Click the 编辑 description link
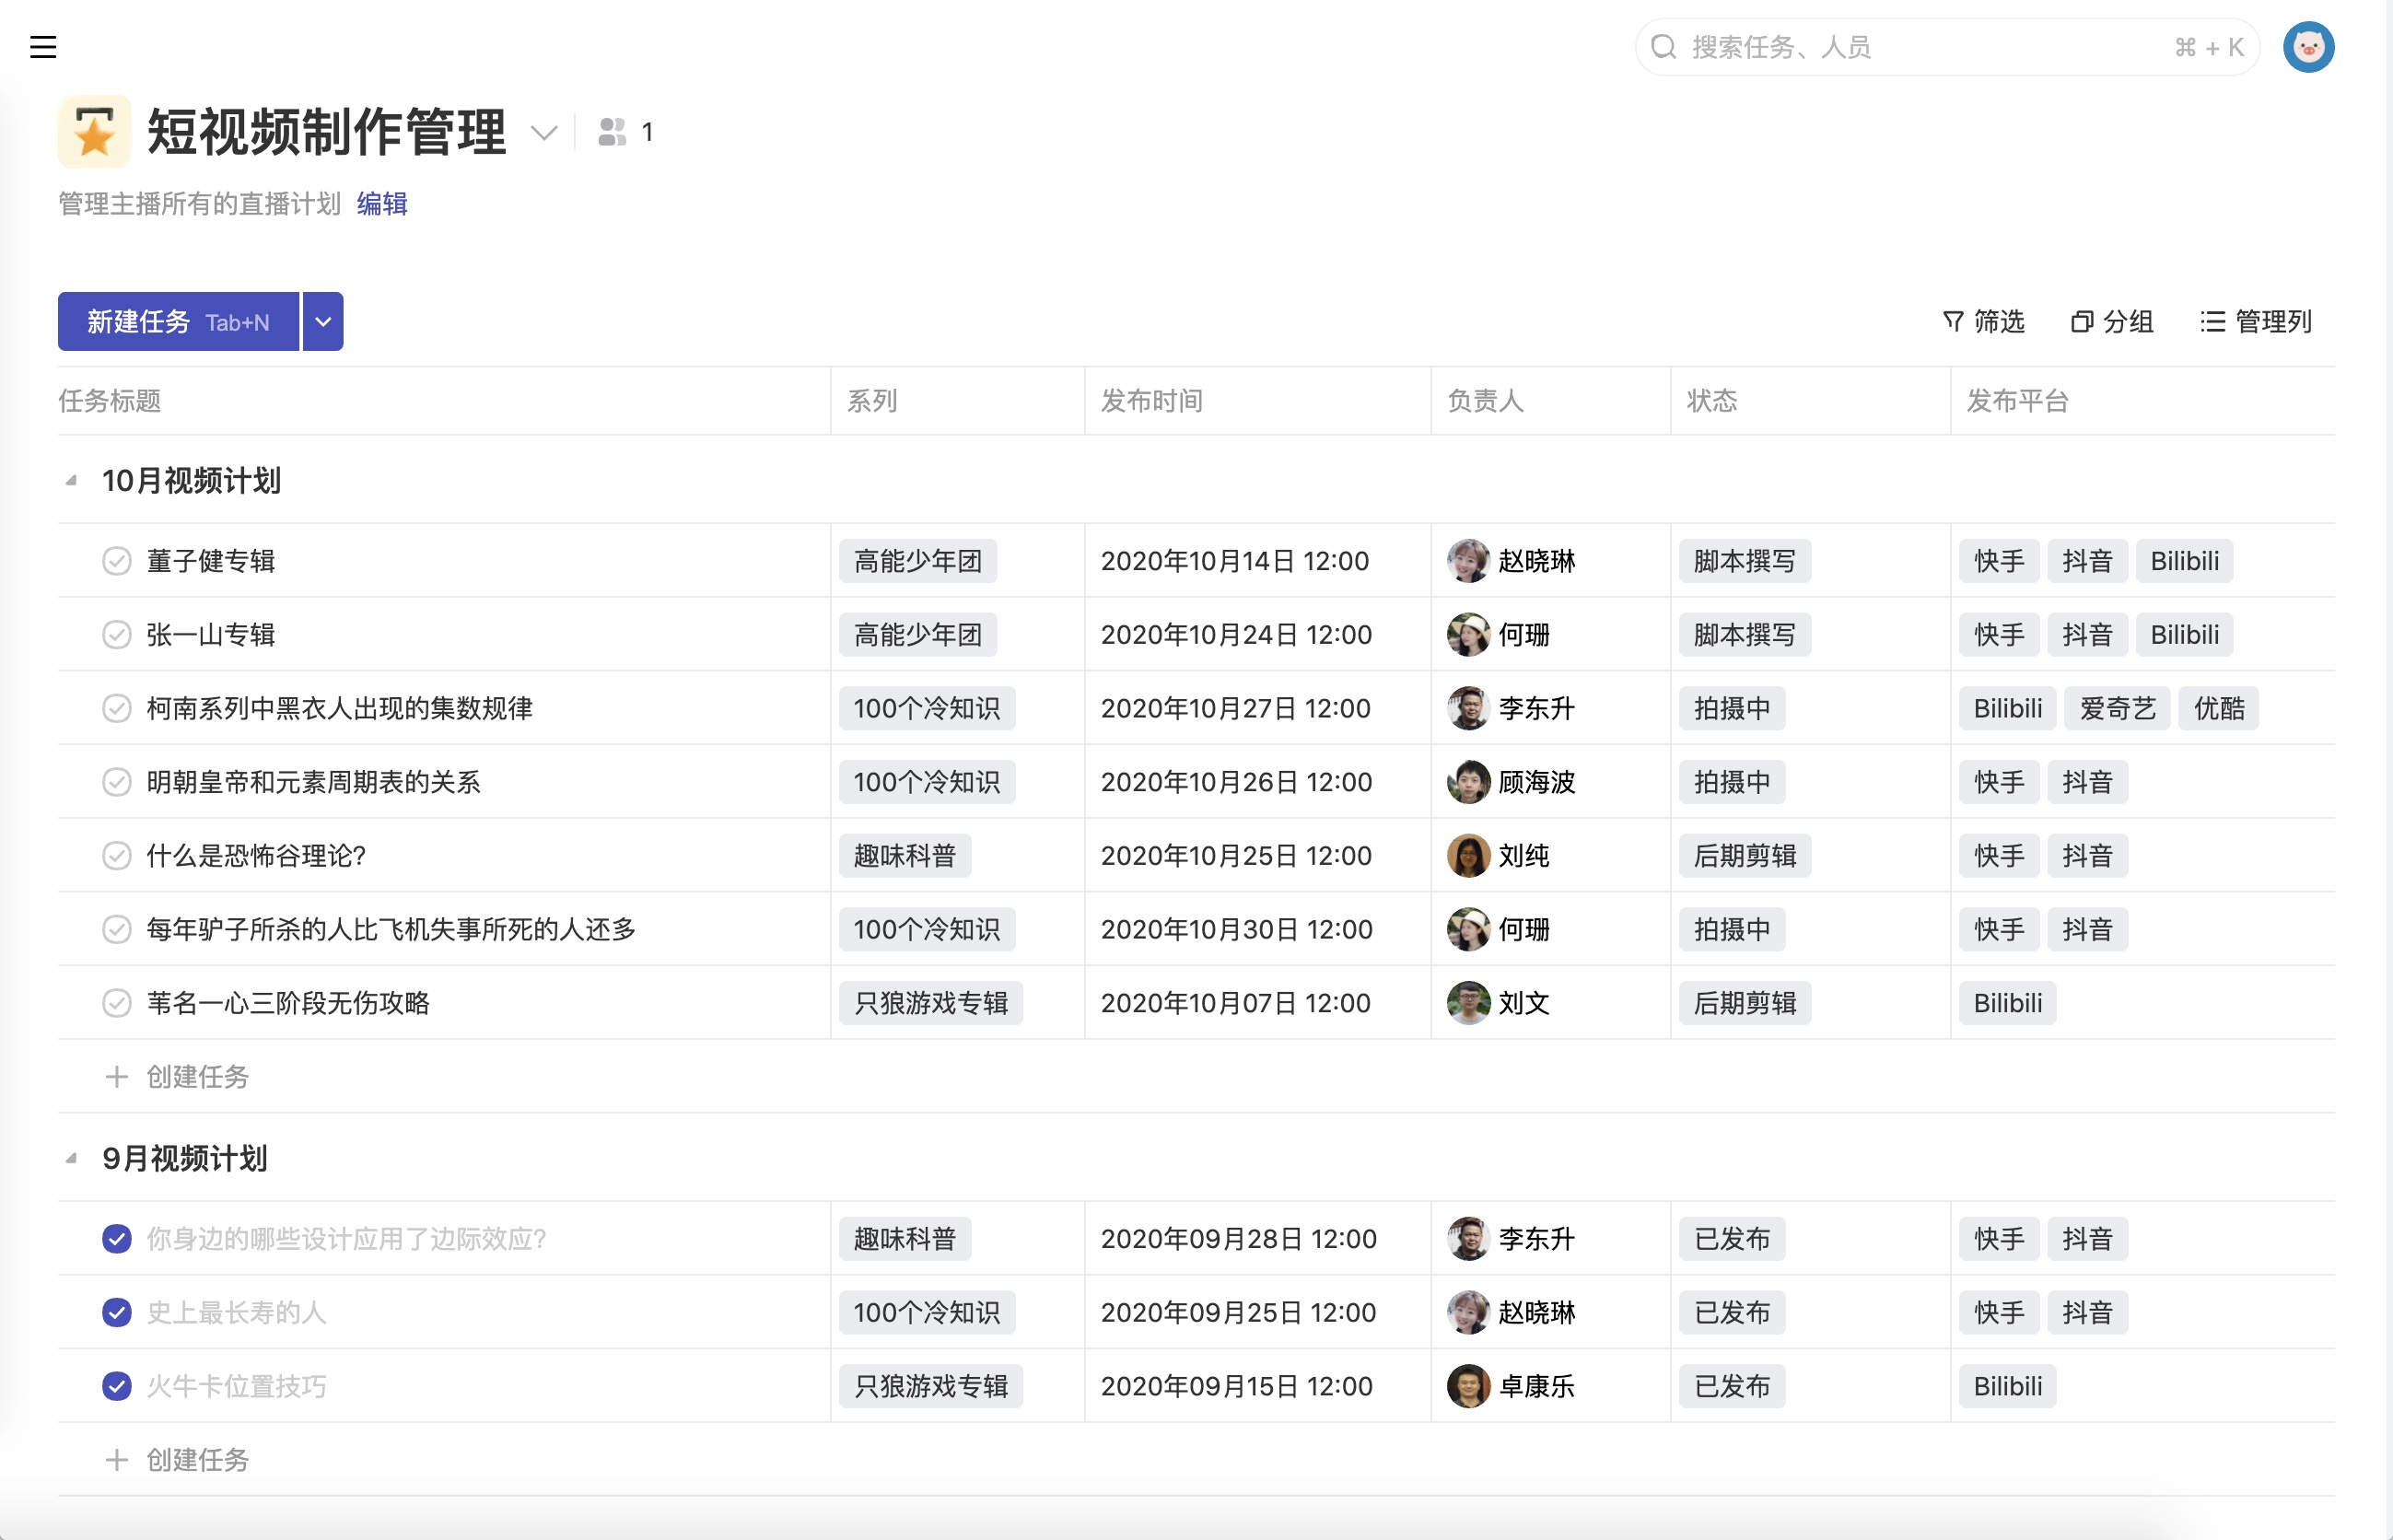 (382, 204)
